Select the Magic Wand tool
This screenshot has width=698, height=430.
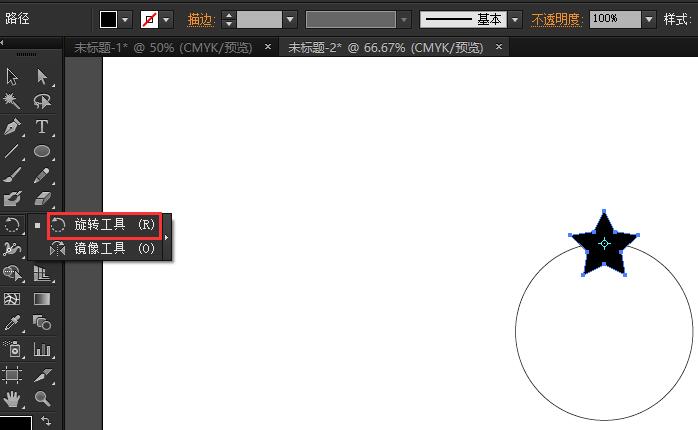tap(12, 101)
